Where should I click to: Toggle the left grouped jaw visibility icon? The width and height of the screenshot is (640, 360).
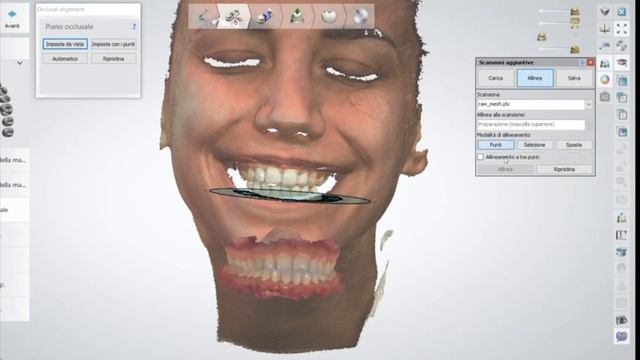[x=542, y=37]
